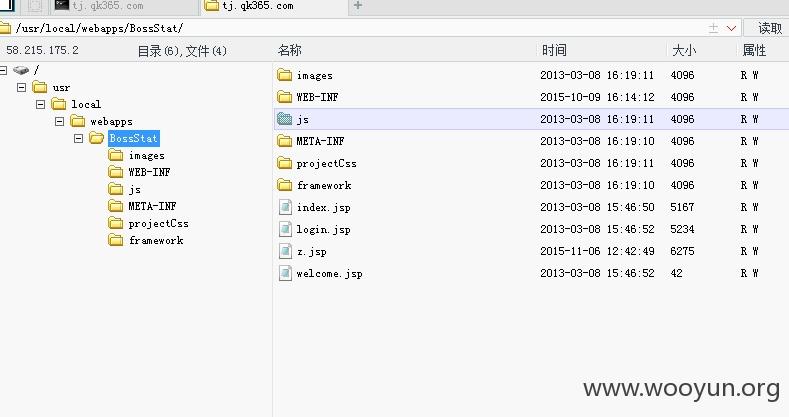Select the welcome.jsp file name
The height and width of the screenshot is (417, 789).
(330, 274)
